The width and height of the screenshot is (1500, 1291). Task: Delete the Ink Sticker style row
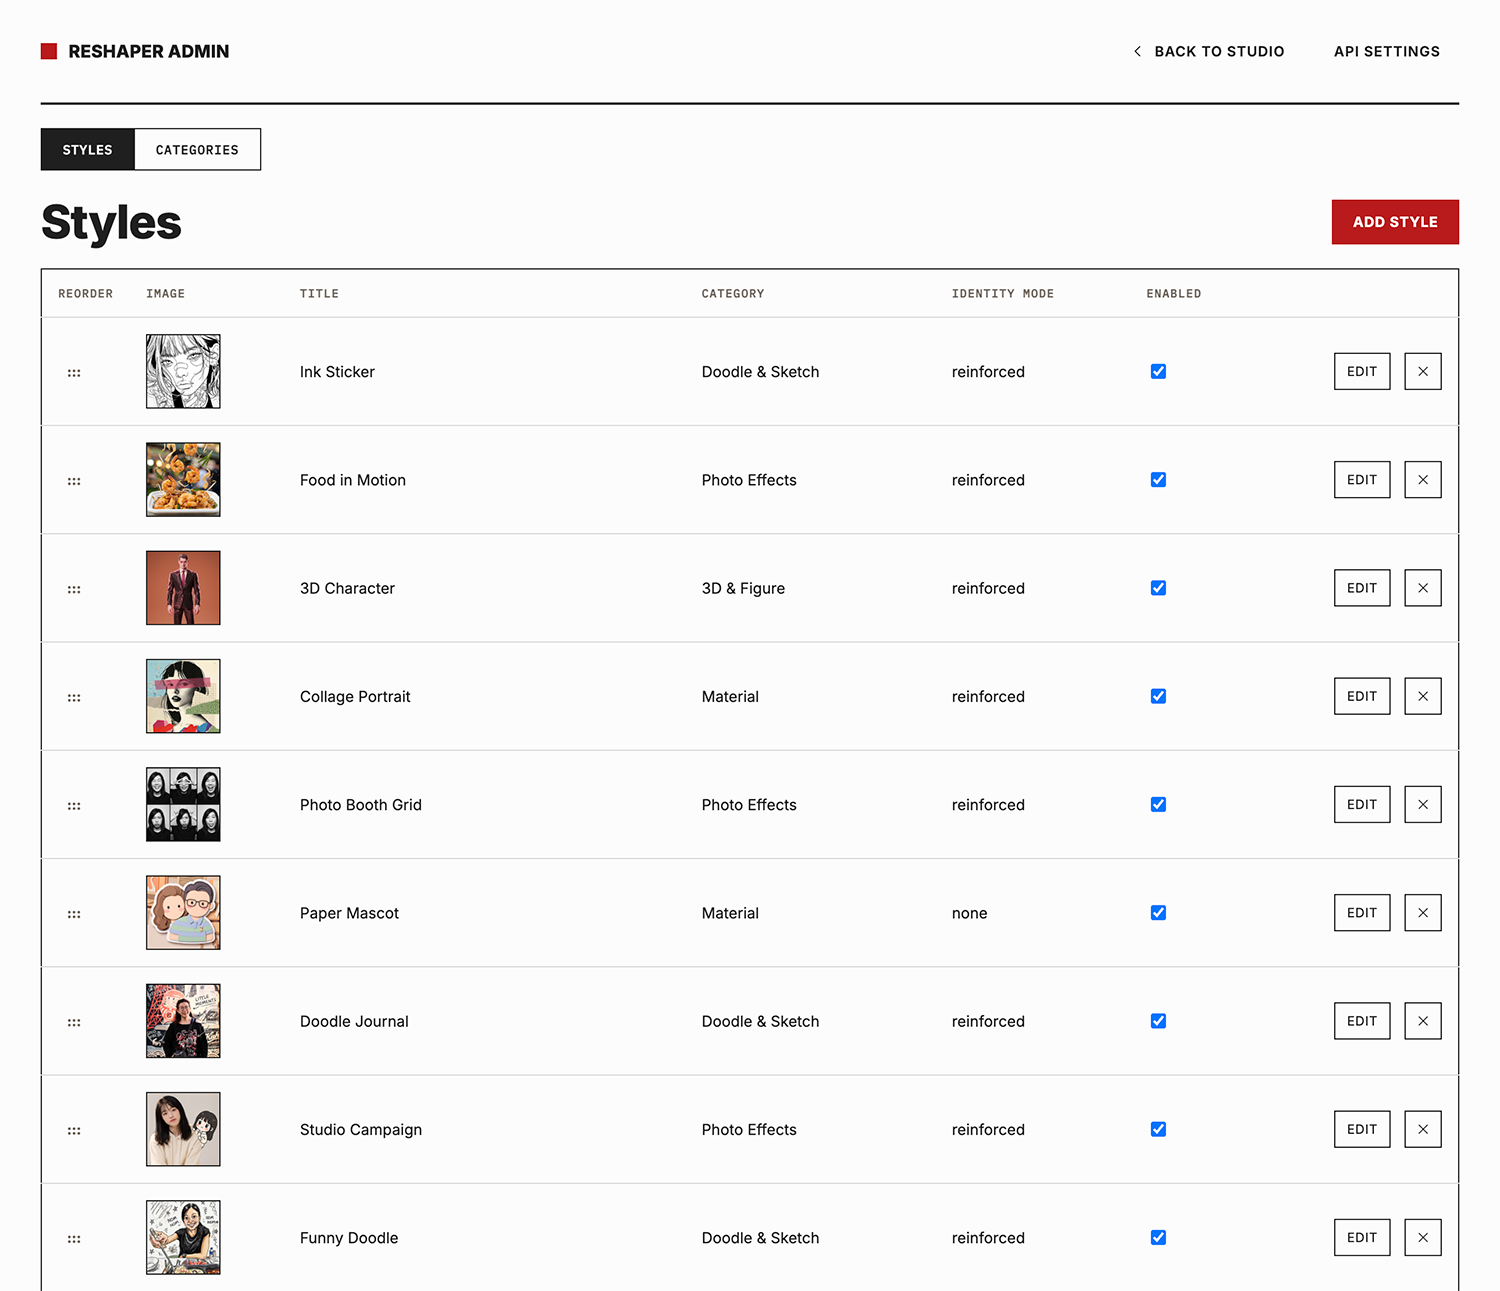pyautogui.click(x=1422, y=371)
